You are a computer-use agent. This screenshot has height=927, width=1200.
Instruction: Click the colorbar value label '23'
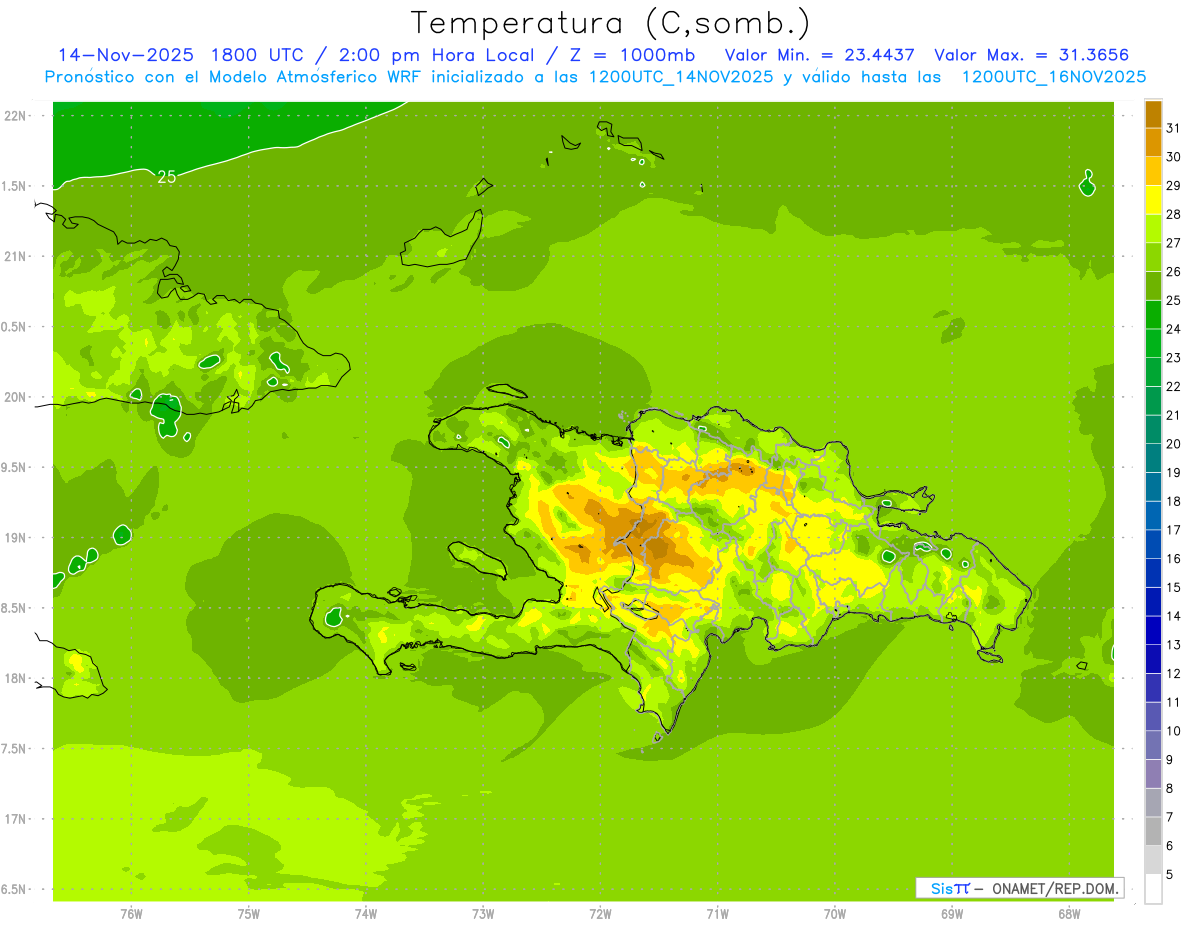click(1174, 358)
